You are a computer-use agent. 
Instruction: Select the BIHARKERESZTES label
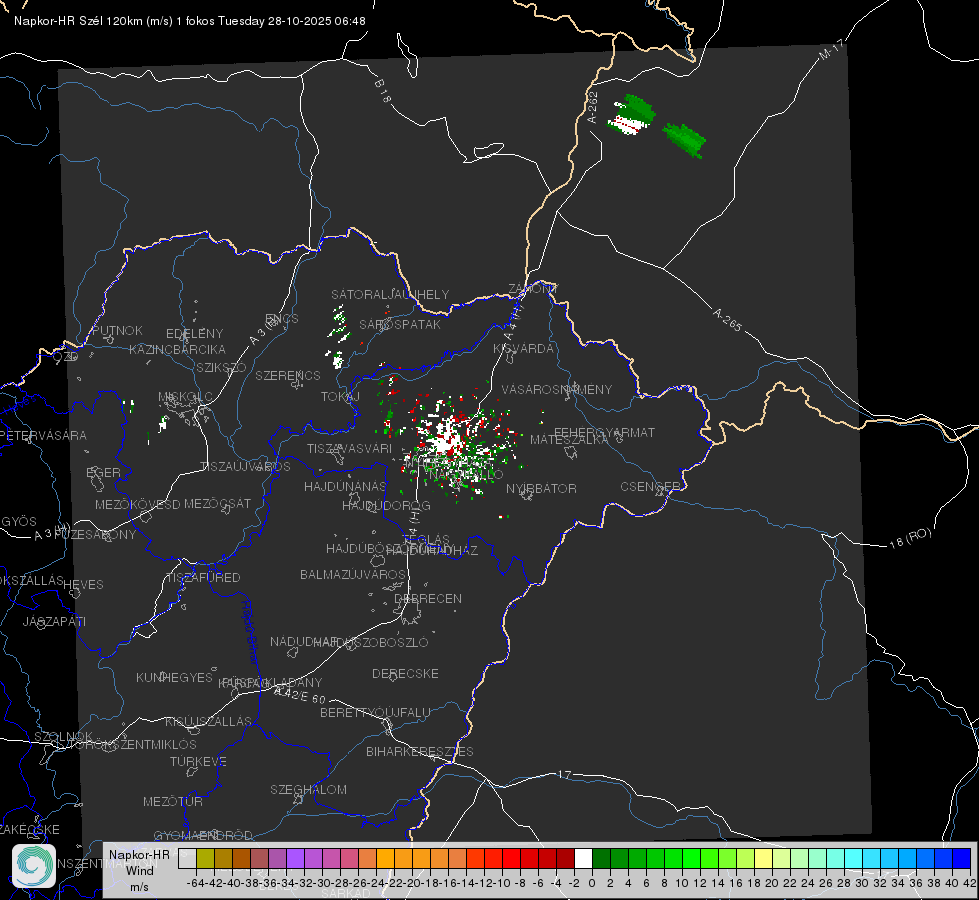pyautogui.click(x=420, y=751)
